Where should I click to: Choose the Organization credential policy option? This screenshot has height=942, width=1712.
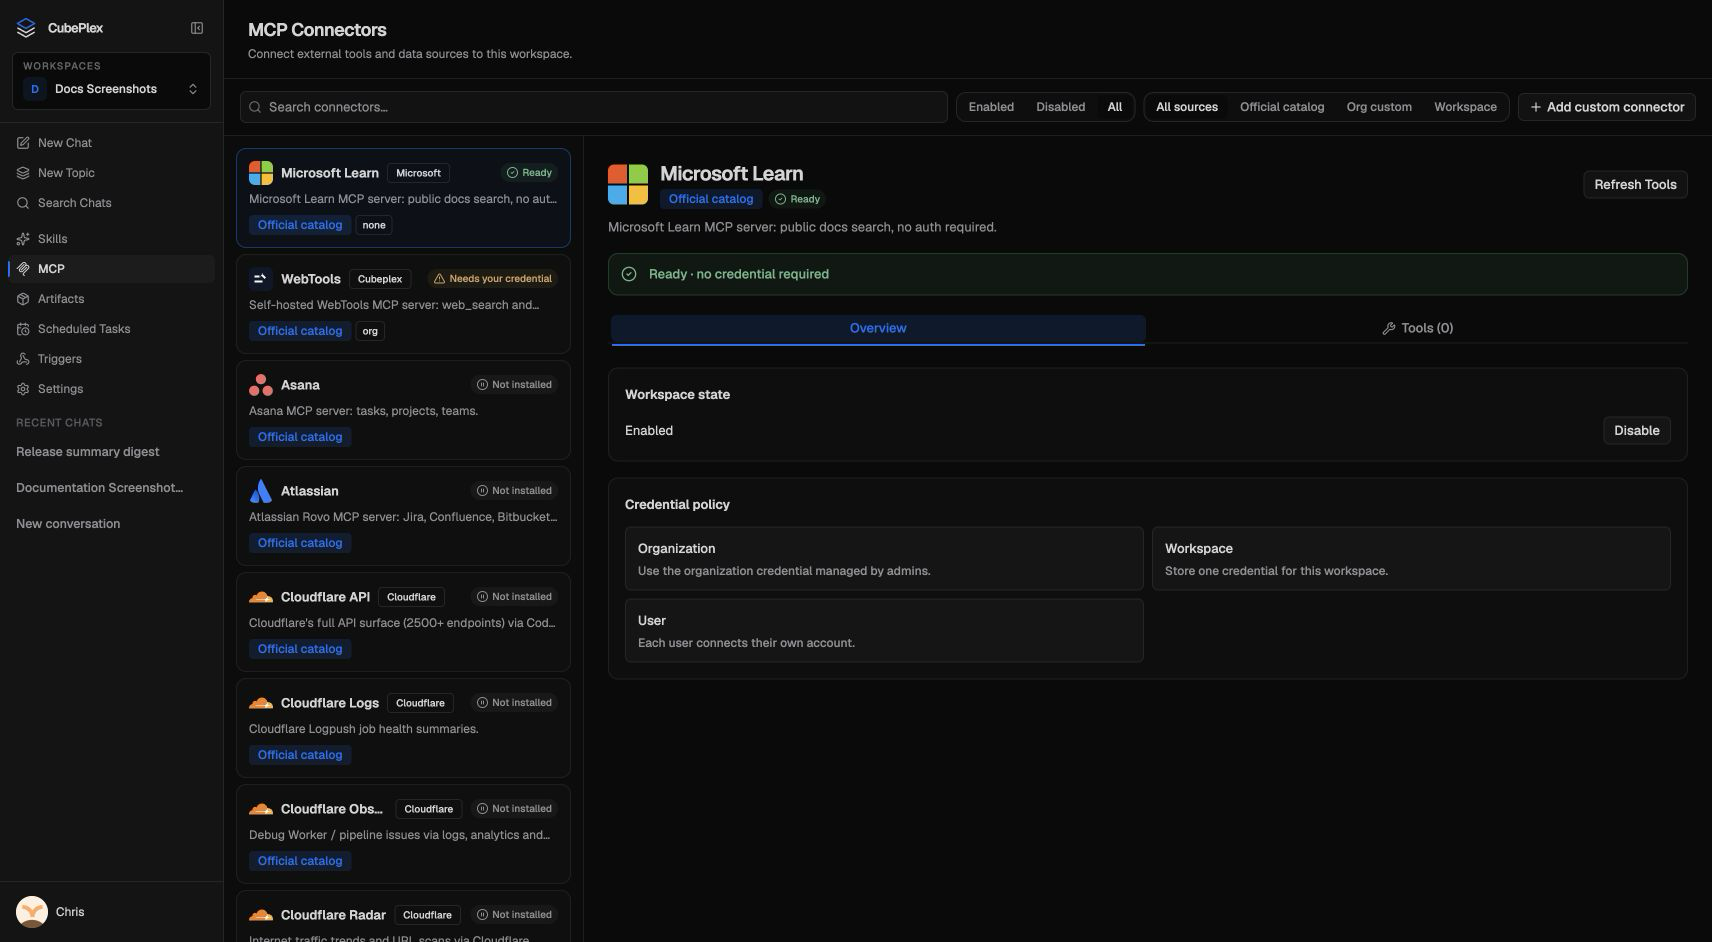pyautogui.click(x=884, y=559)
